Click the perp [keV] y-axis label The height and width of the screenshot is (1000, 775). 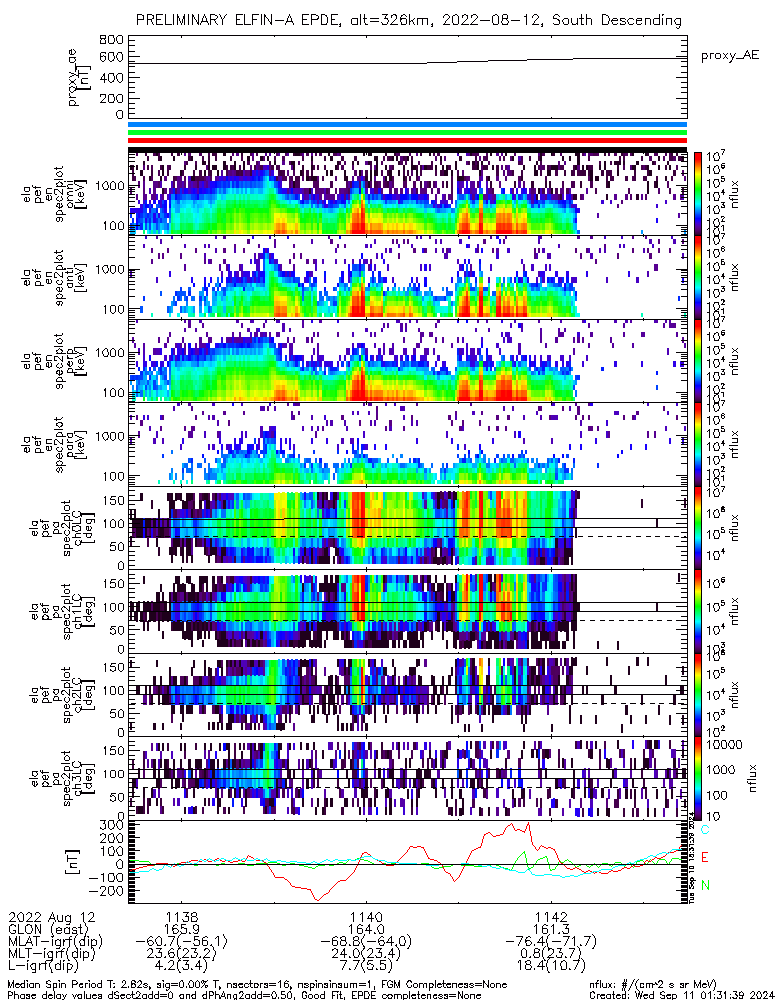[54, 361]
